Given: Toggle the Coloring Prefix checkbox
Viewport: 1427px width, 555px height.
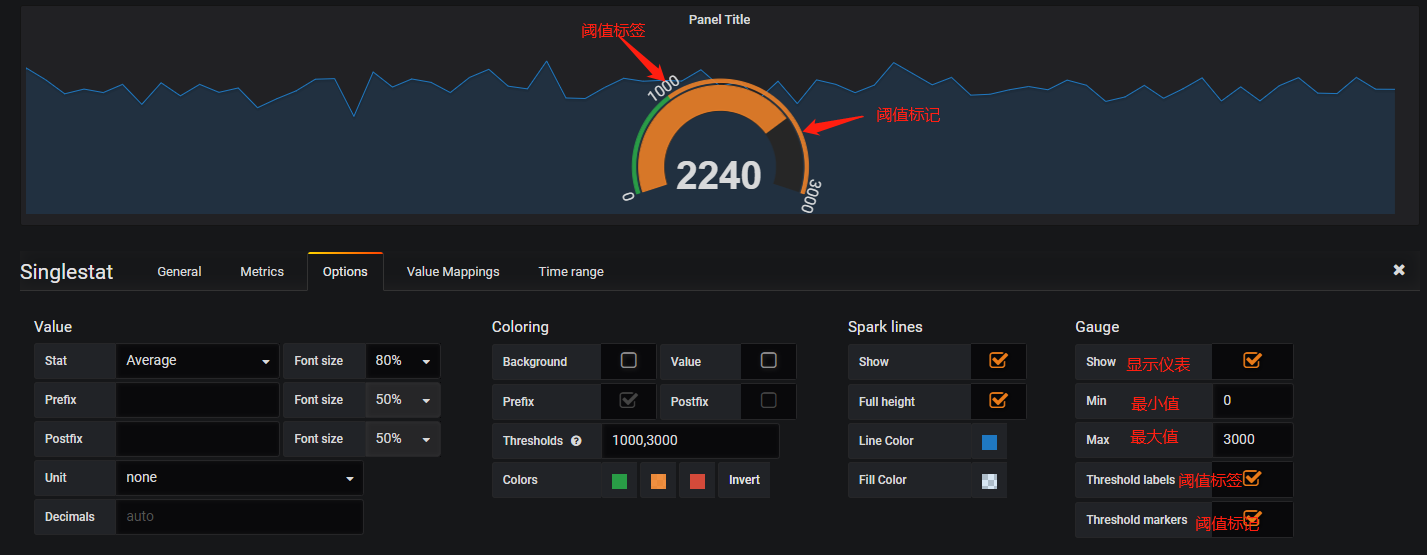Looking at the screenshot, I should pos(629,400).
